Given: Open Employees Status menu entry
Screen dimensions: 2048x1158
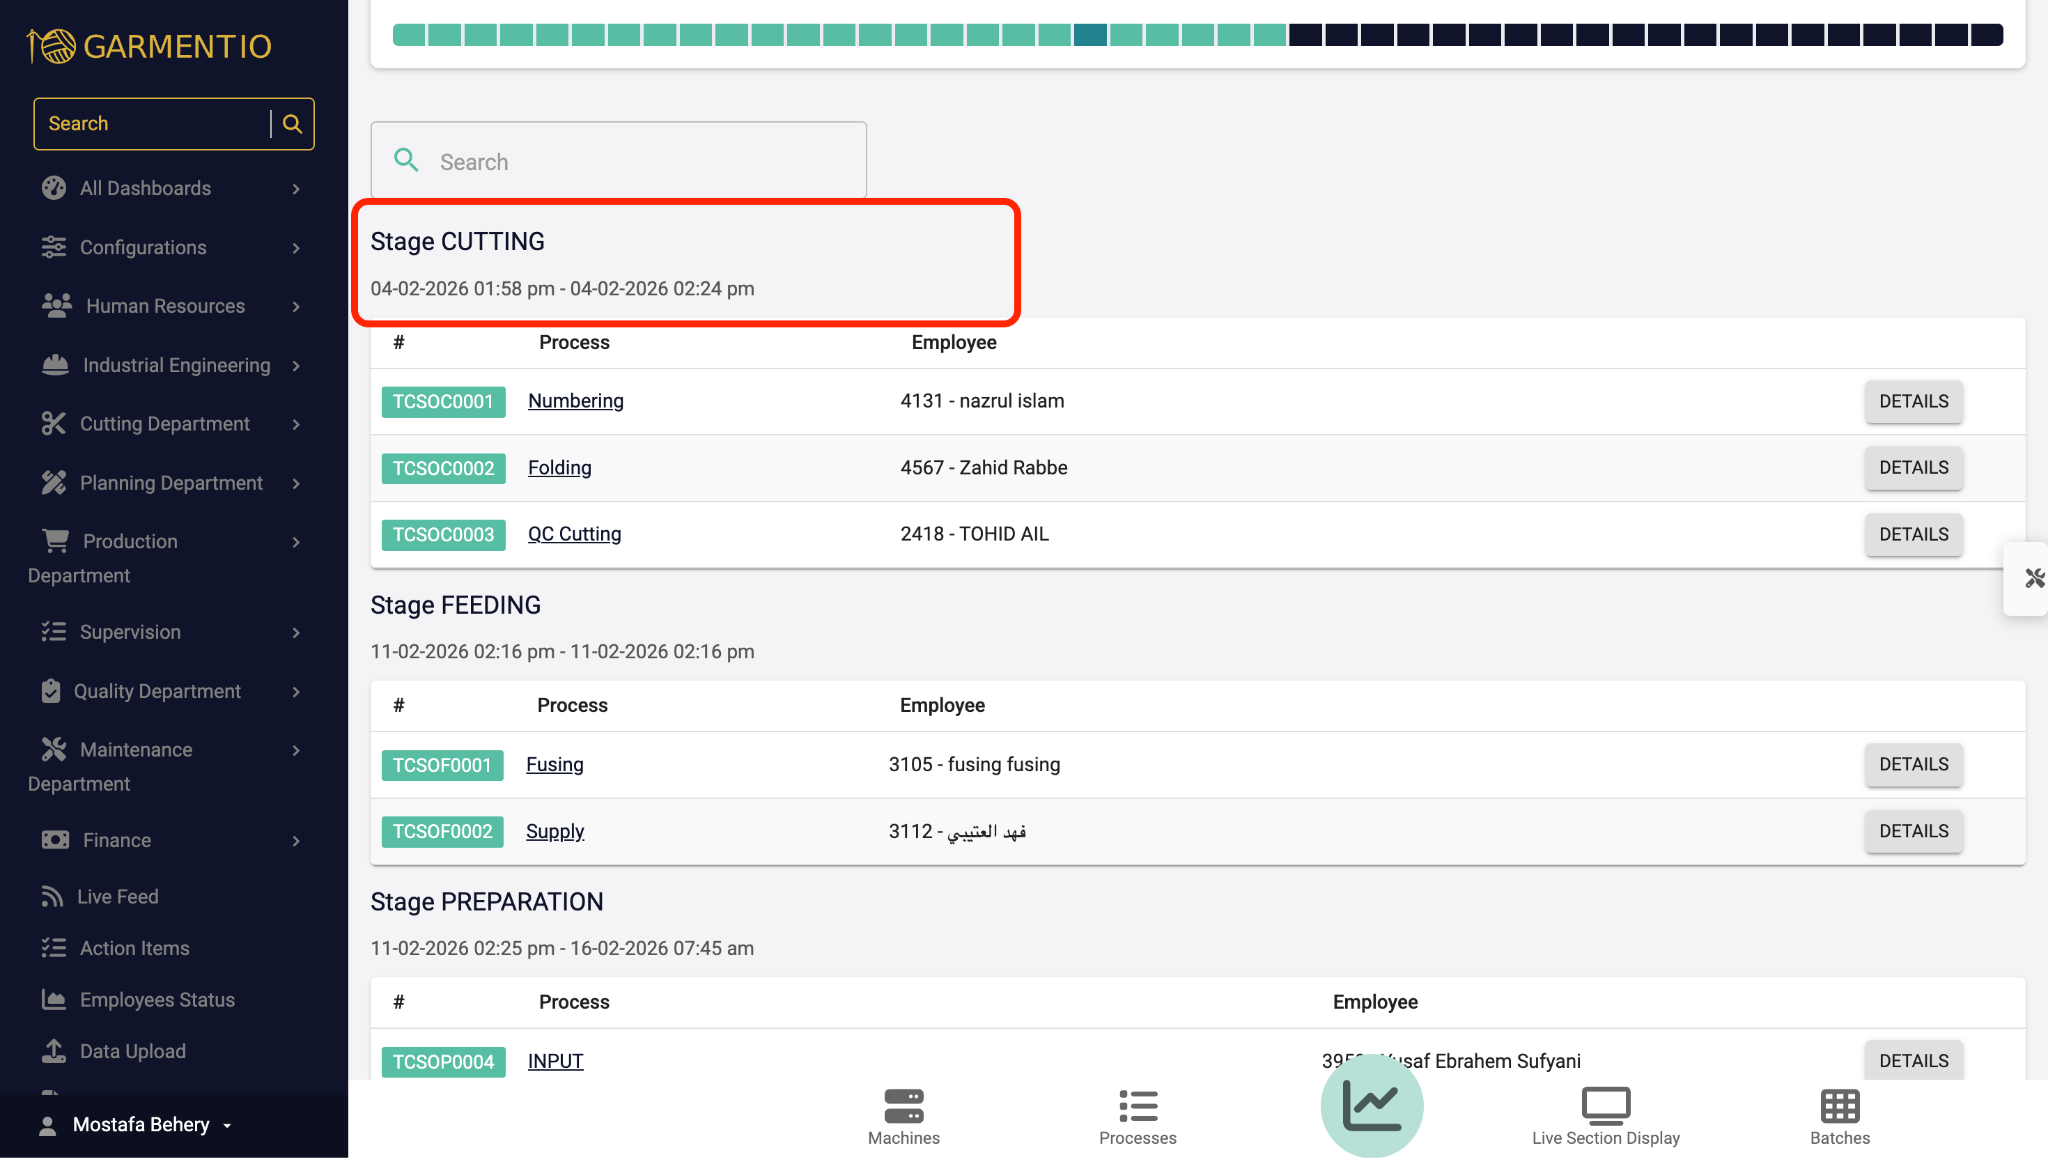Looking at the screenshot, I should 157,1000.
